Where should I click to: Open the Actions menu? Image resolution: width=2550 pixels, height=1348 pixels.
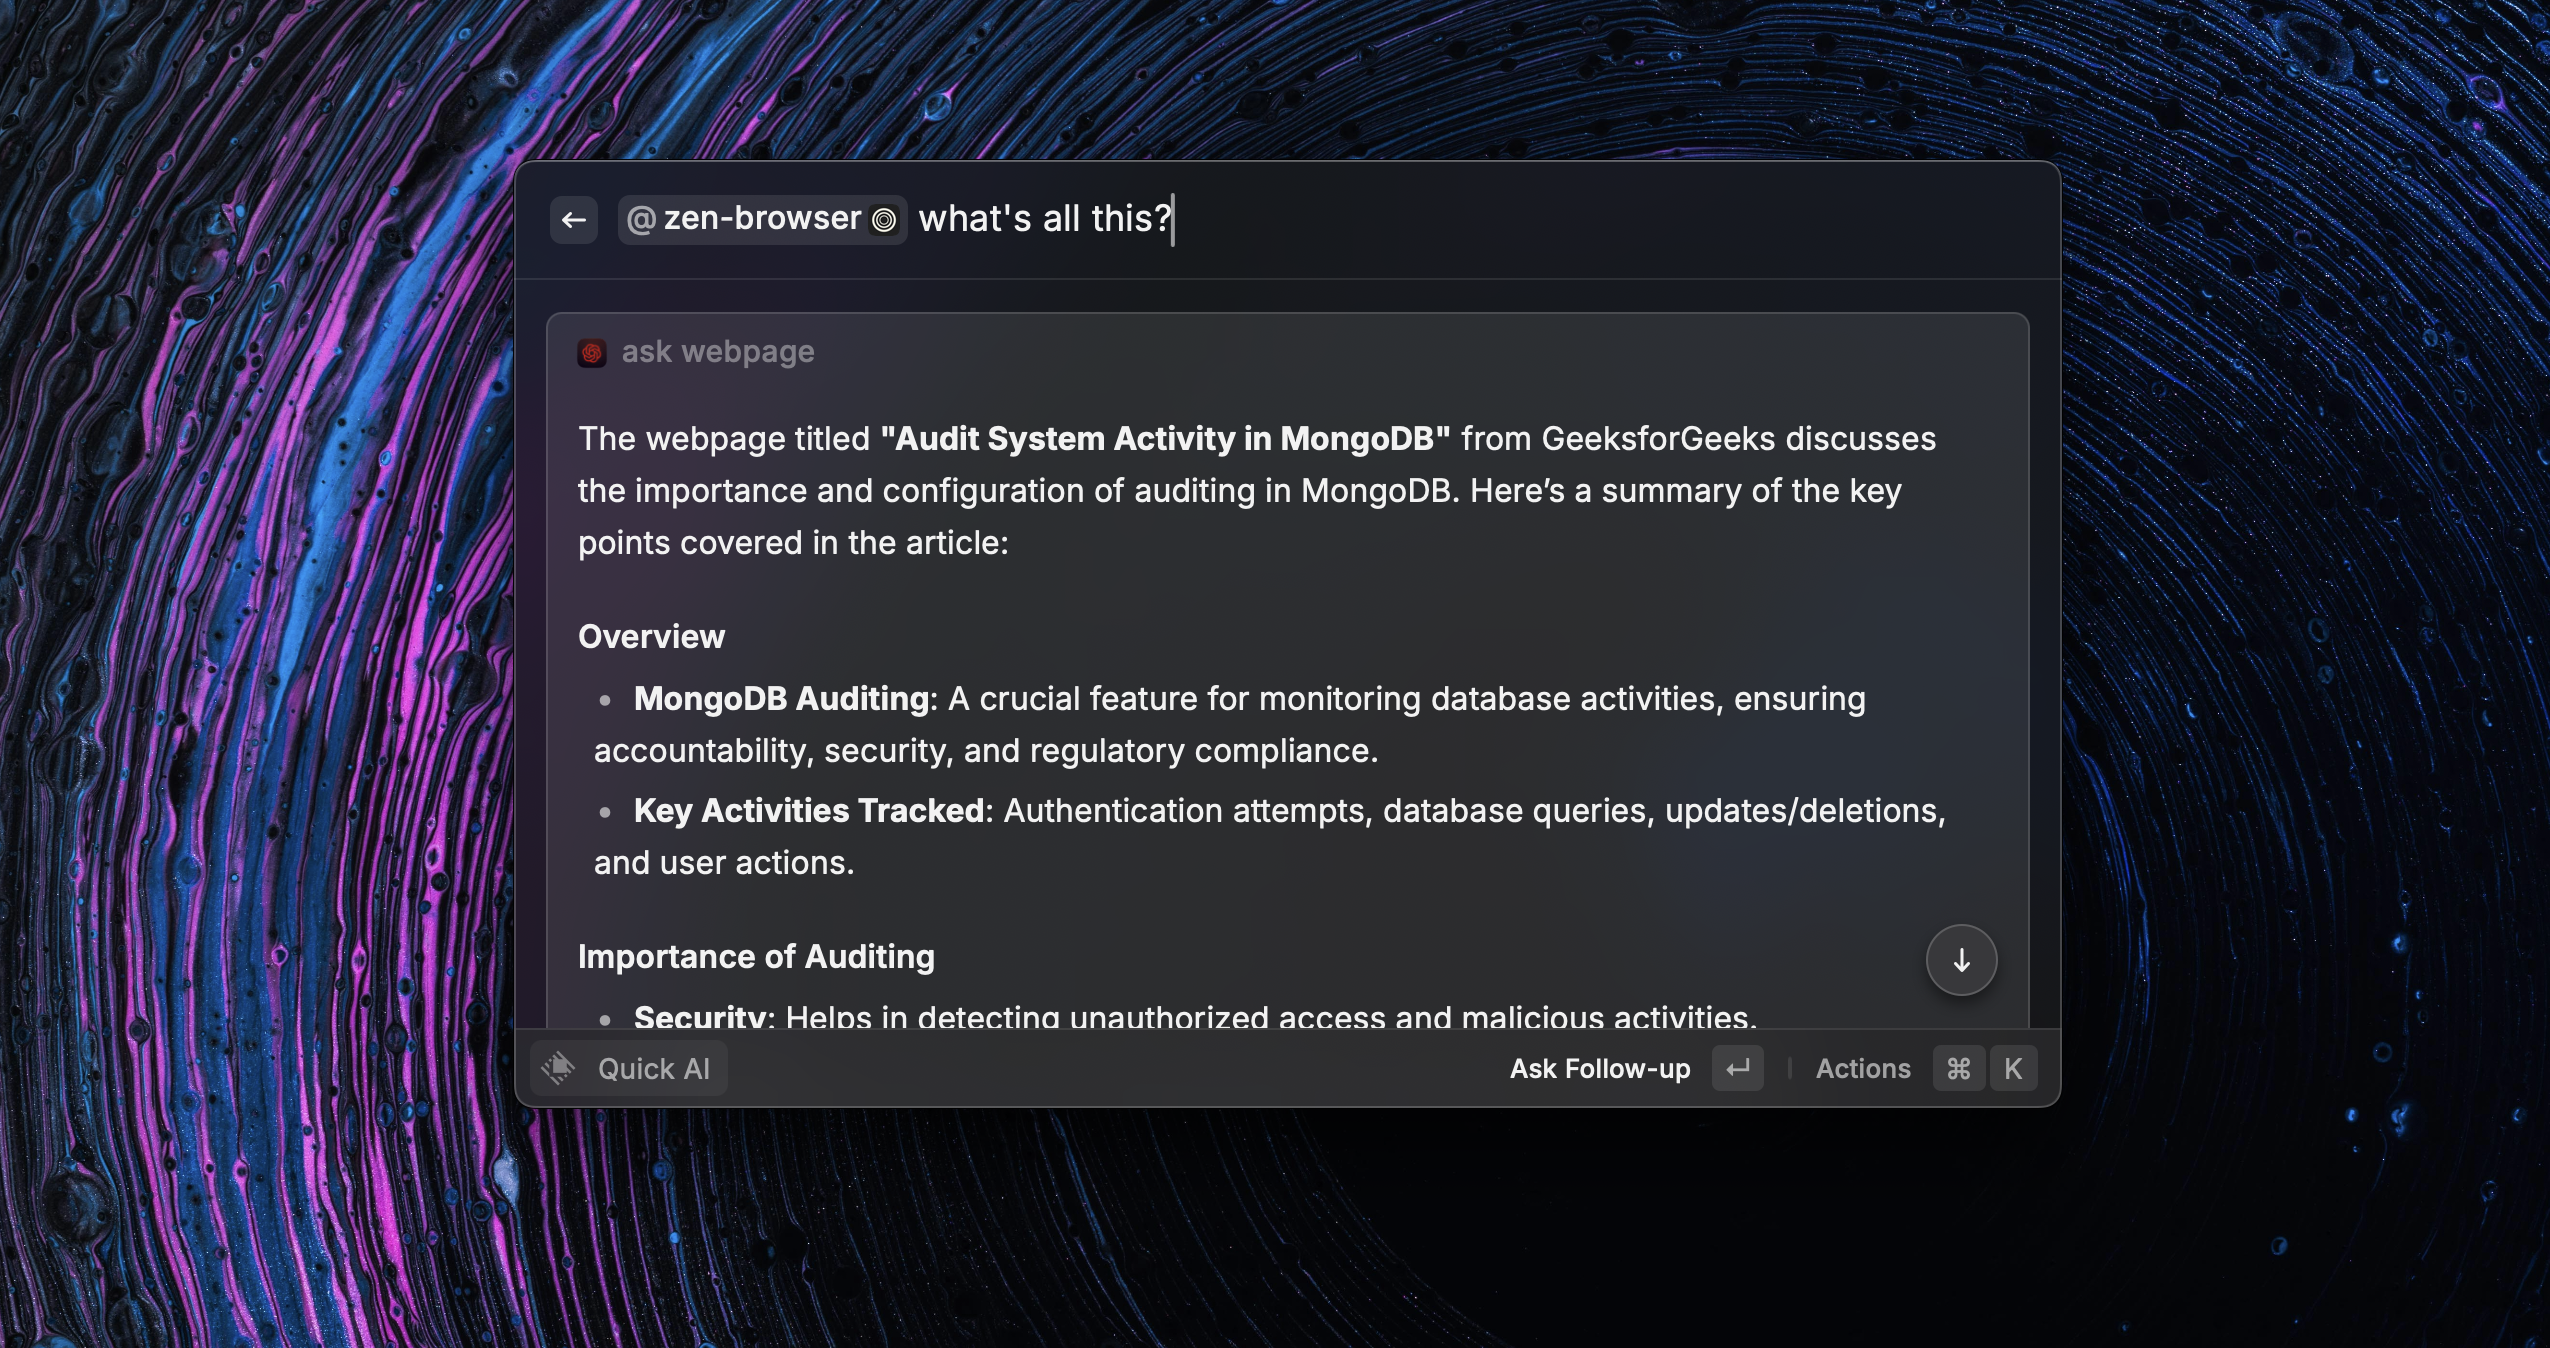1863,1068
